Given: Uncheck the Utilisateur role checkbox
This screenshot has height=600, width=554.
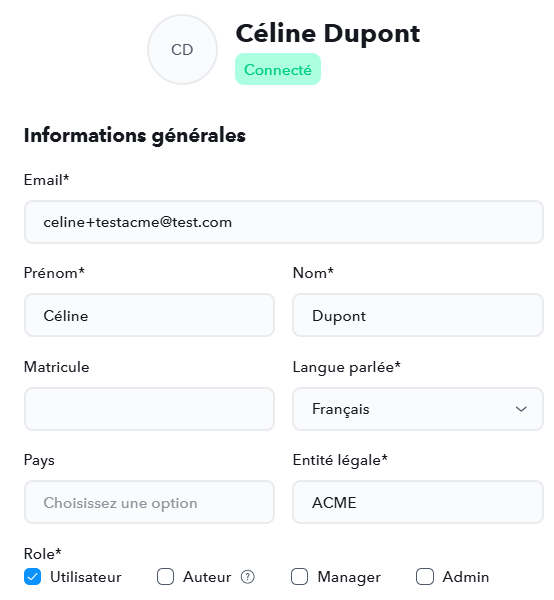Looking at the screenshot, I should coord(33,577).
